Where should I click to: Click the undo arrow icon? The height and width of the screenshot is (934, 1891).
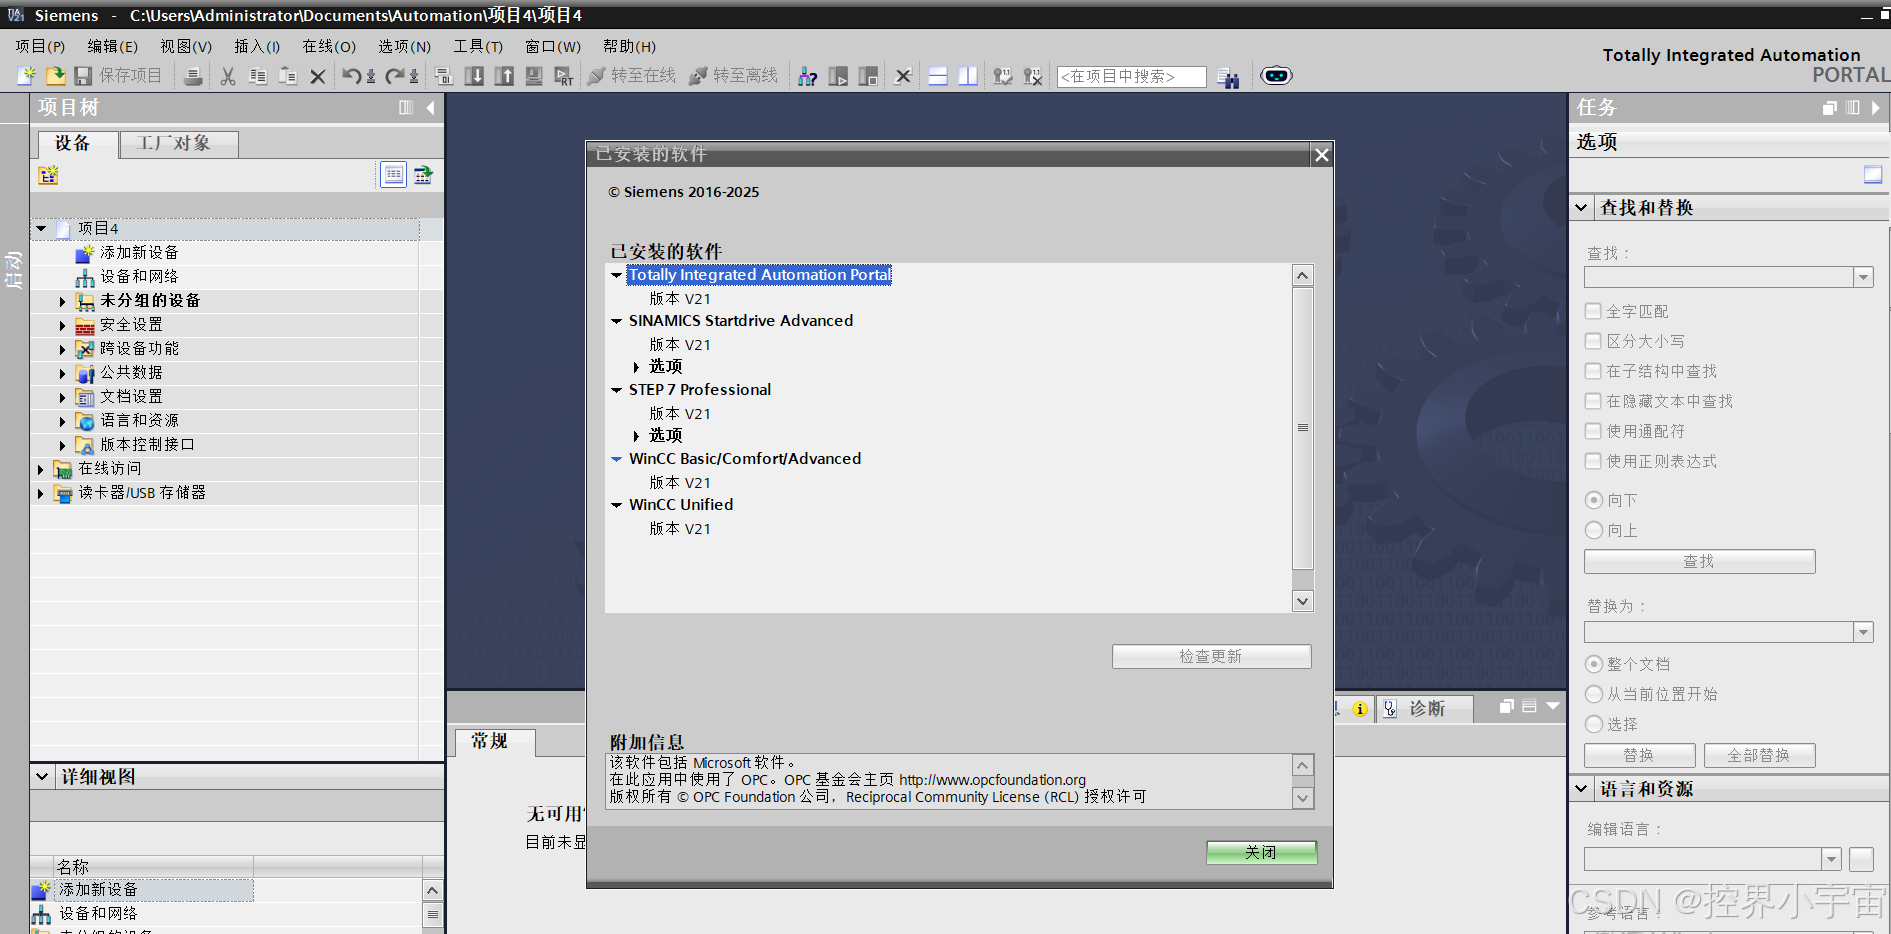[x=352, y=76]
